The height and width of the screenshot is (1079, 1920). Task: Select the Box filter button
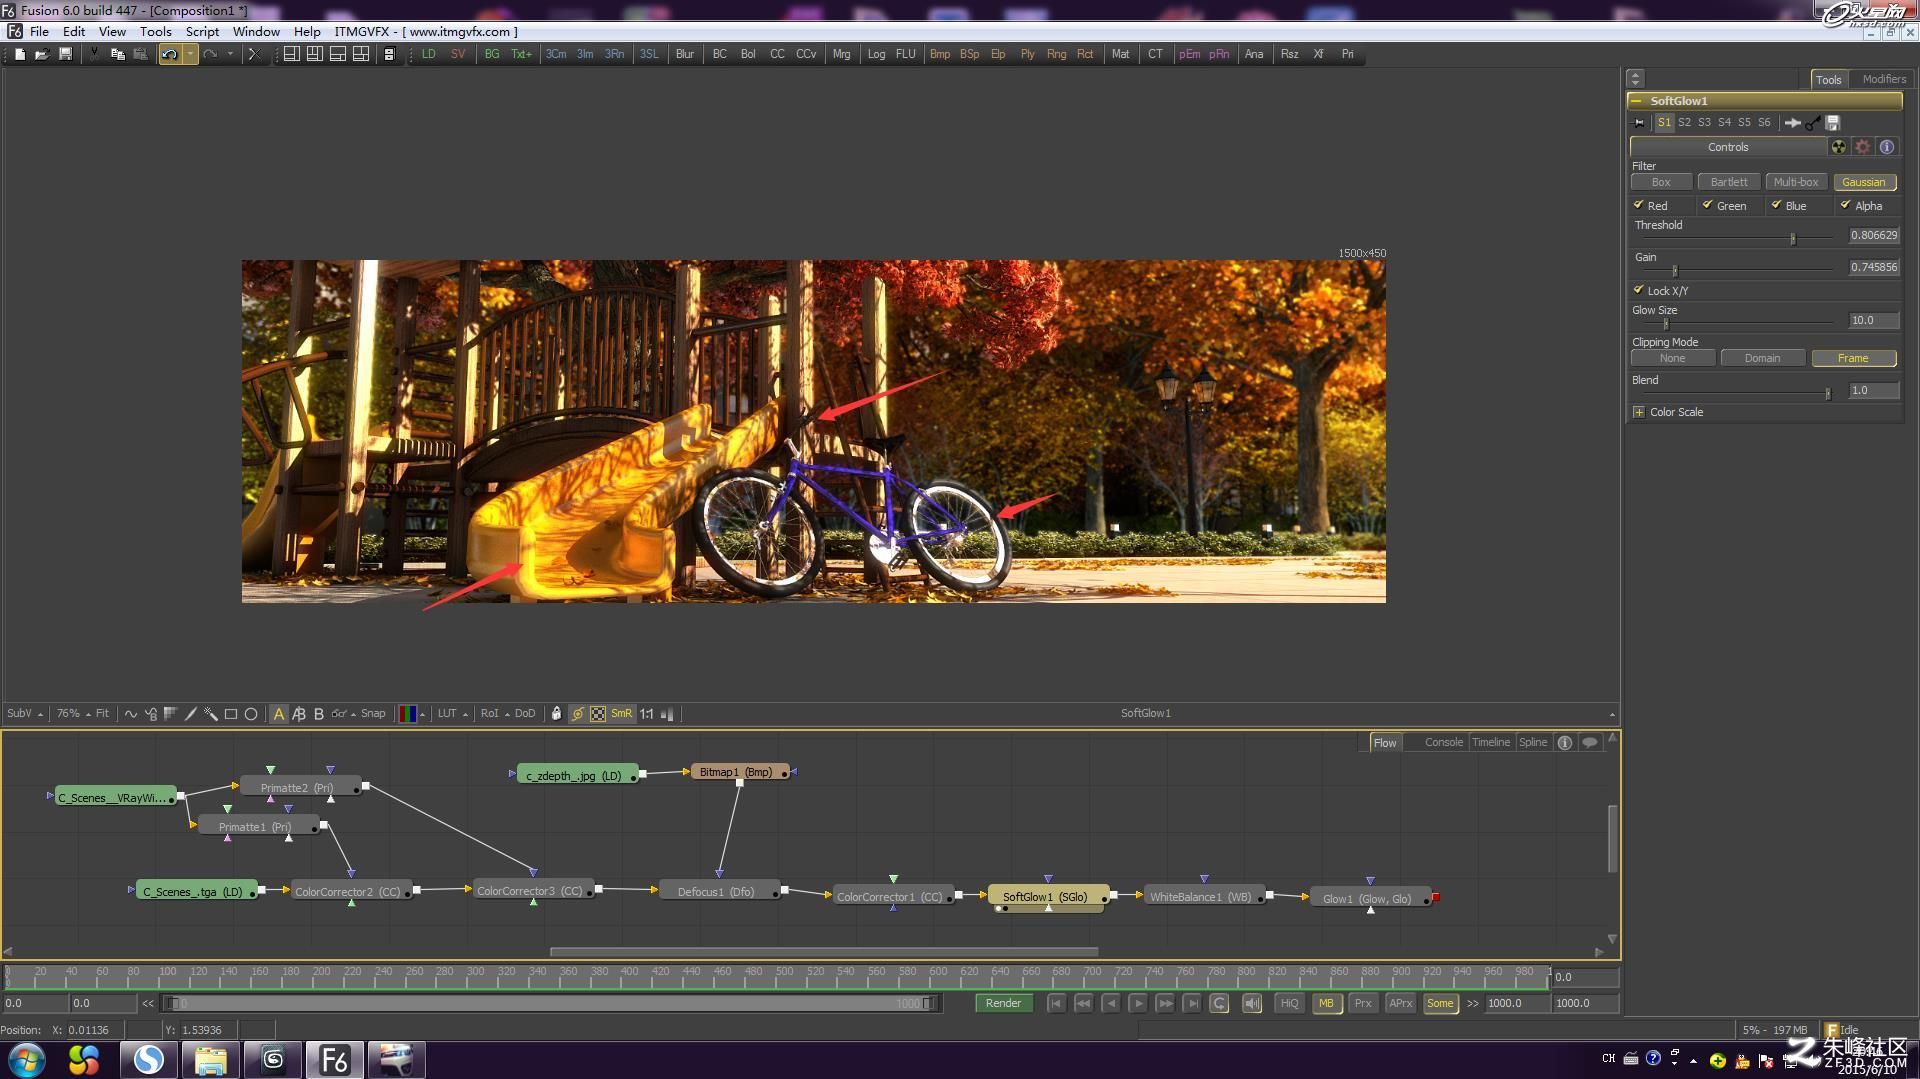(1661, 182)
